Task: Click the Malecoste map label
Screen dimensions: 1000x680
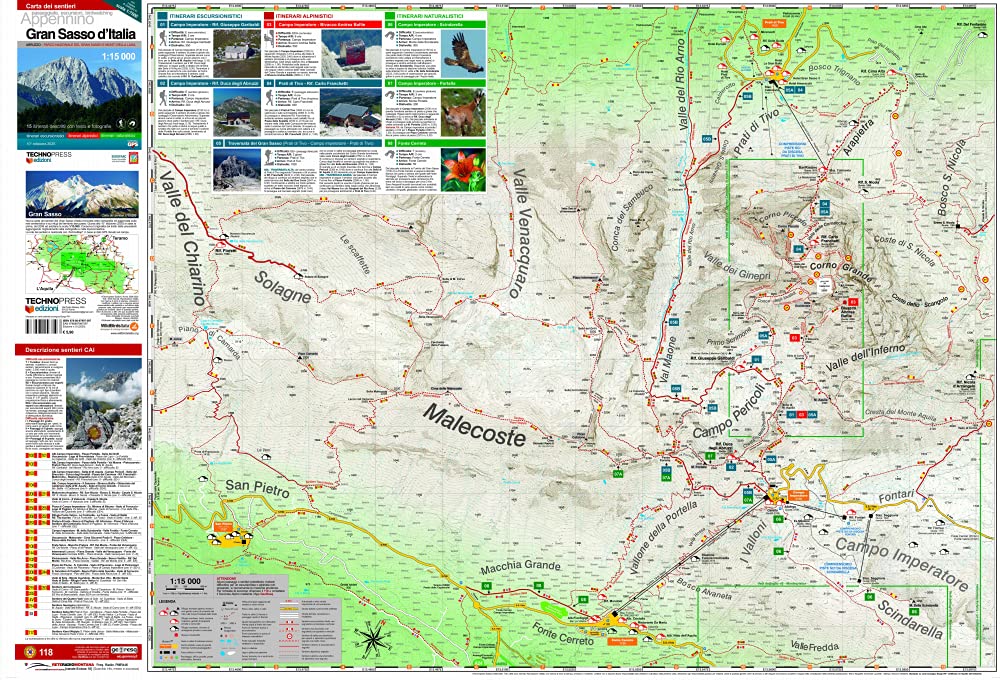Action: (x=474, y=425)
